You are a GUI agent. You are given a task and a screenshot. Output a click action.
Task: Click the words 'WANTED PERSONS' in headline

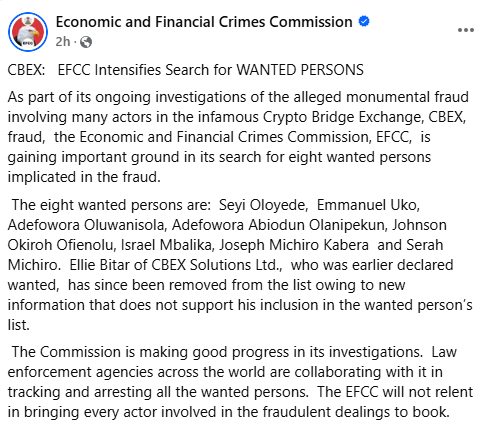tap(300, 70)
